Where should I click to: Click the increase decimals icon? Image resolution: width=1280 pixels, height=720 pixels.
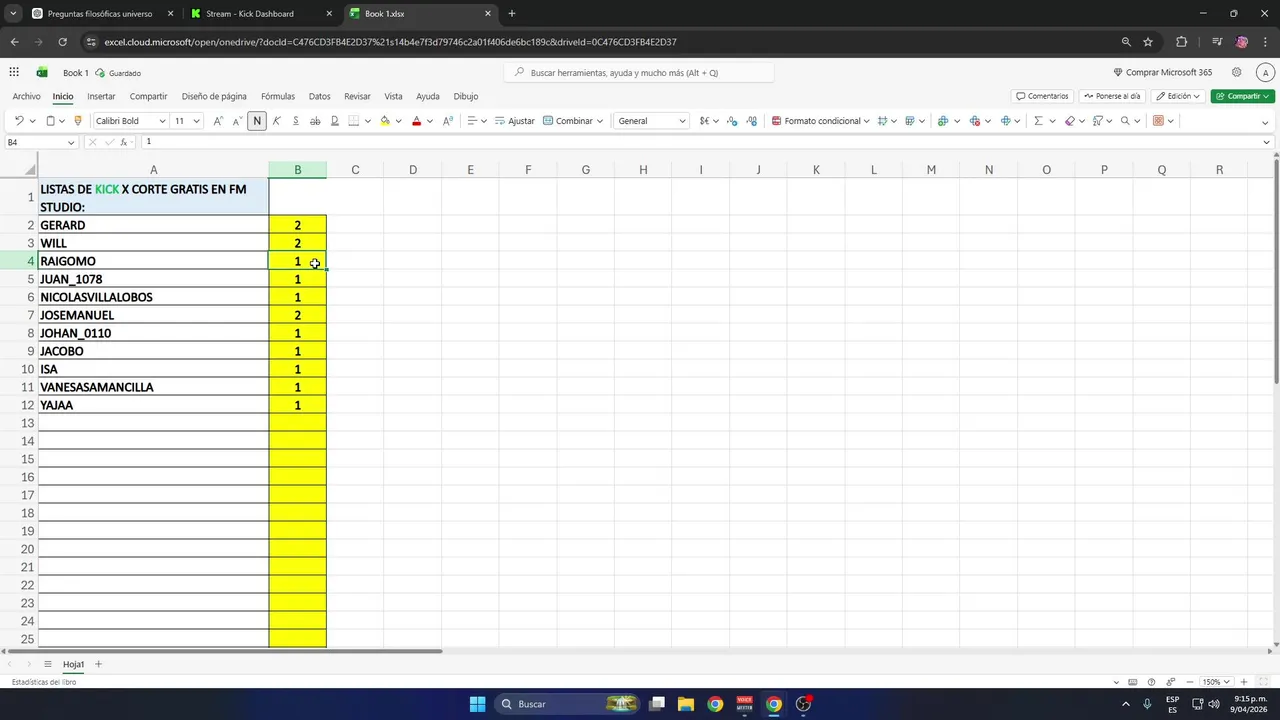(x=732, y=121)
